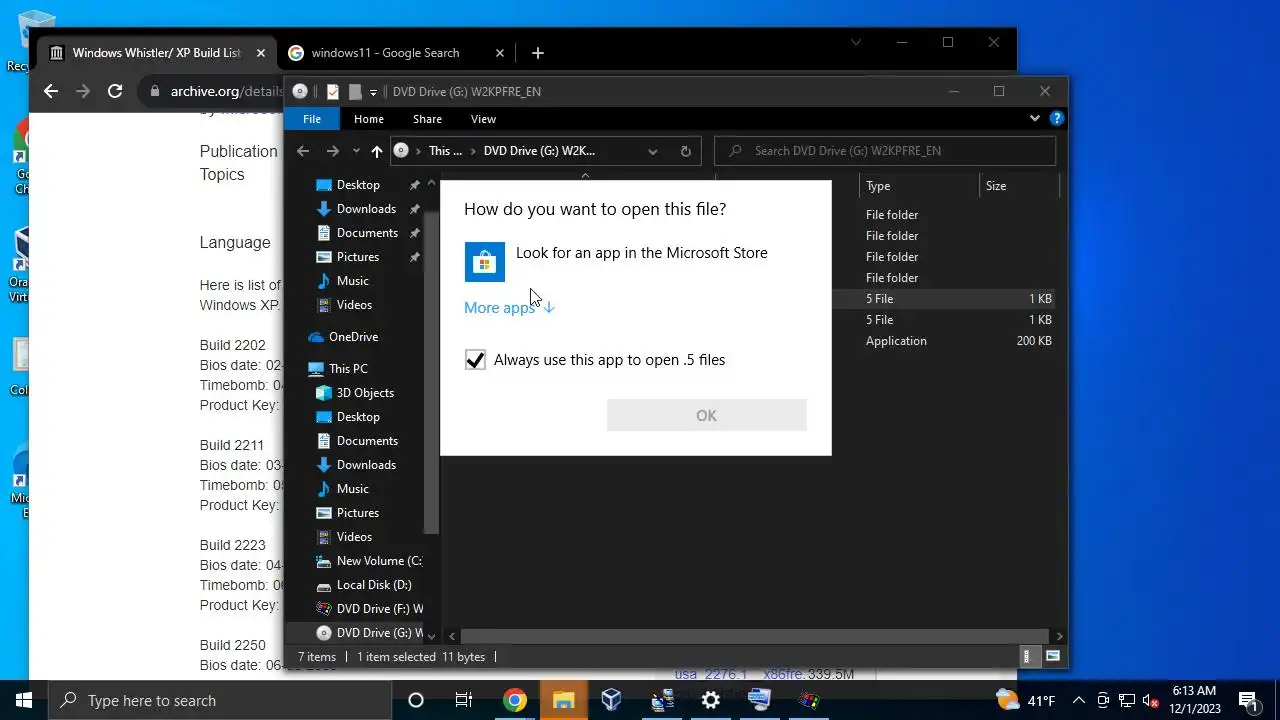The width and height of the screenshot is (1280, 720).
Task: Click the taskbar search box
Action: coord(220,700)
